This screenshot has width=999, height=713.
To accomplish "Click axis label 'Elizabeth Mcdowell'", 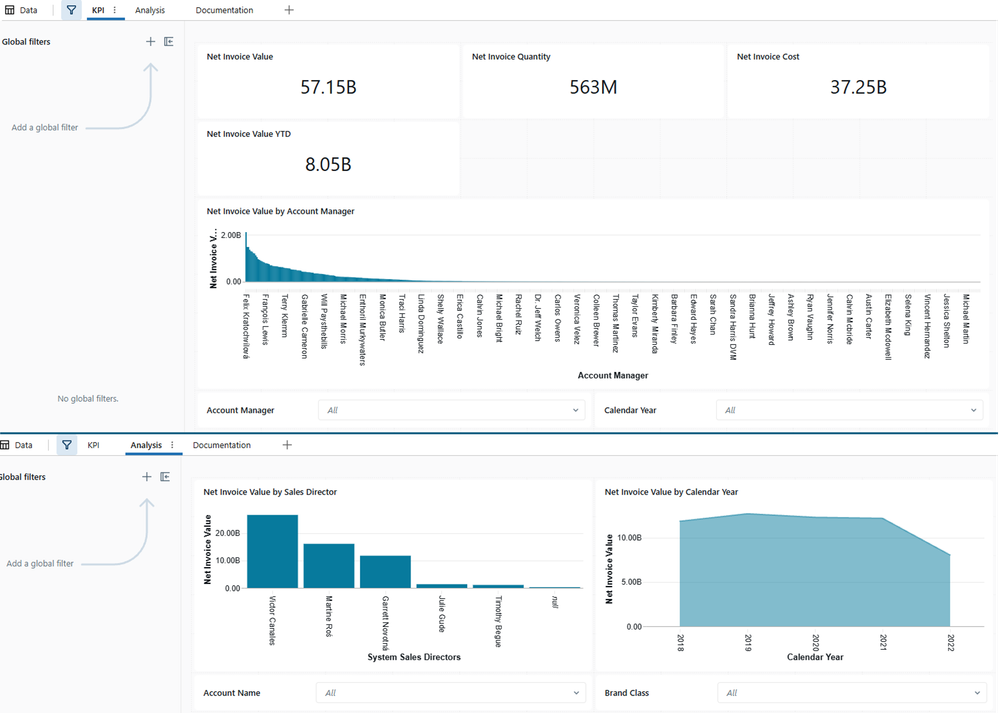I will 888,328.
